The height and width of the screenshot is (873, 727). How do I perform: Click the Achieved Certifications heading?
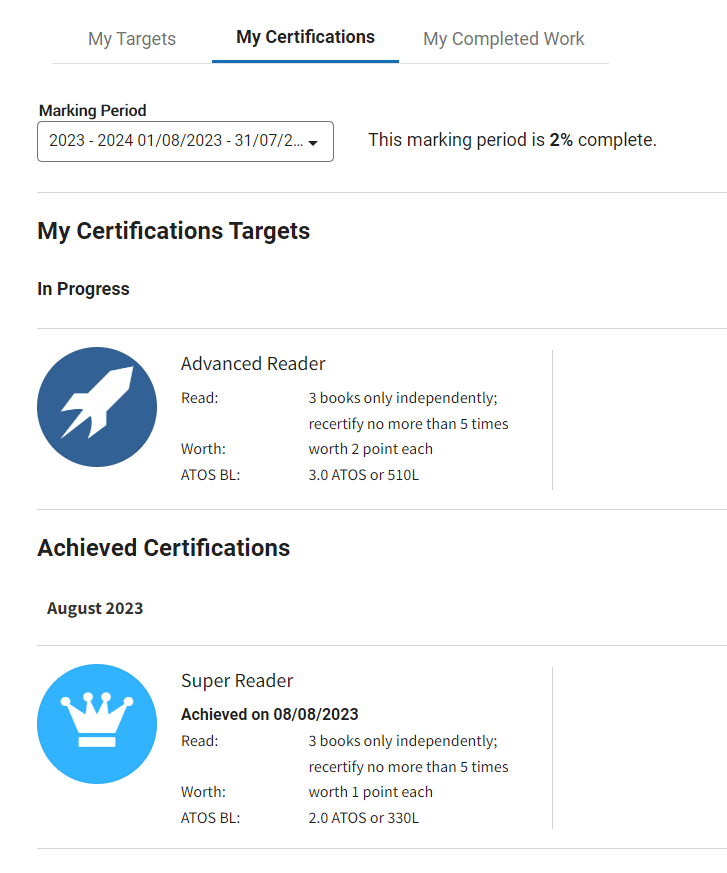click(164, 548)
